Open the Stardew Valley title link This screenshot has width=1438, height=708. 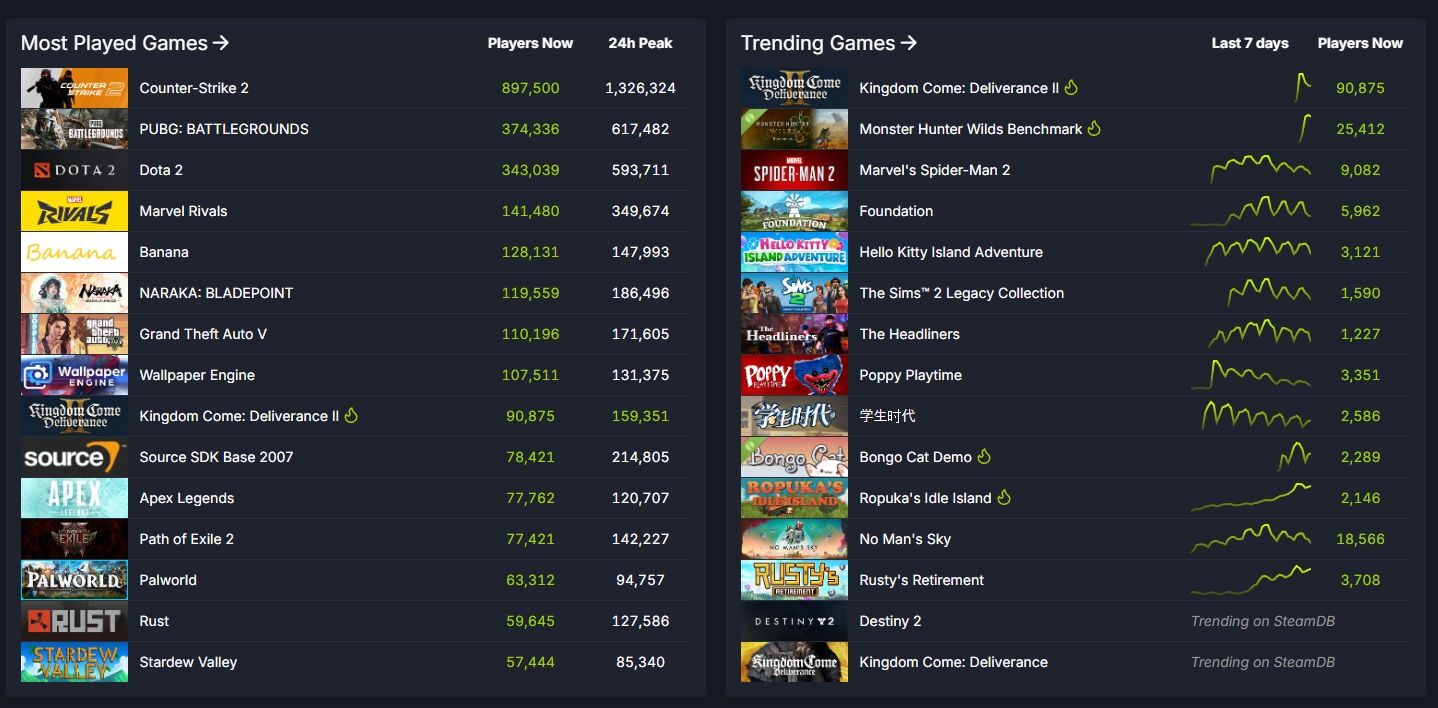(188, 662)
